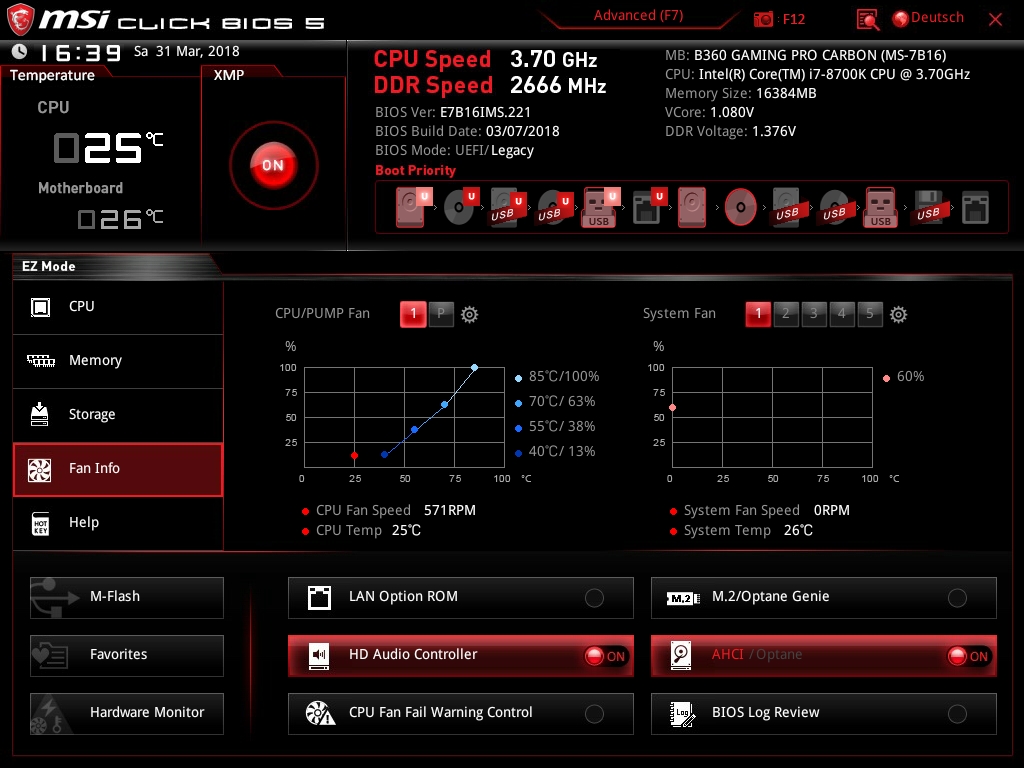Select the legacy USB hard disk boot icon
Image resolution: width=1024 pixels, height=768 pixels.
(x=787, y=207)
